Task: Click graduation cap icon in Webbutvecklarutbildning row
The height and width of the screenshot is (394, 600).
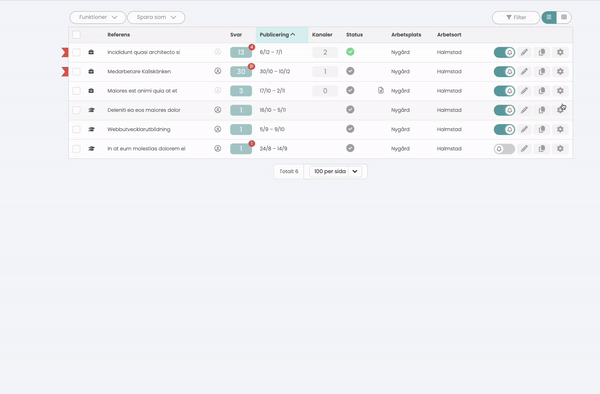Action: point(91,129)
